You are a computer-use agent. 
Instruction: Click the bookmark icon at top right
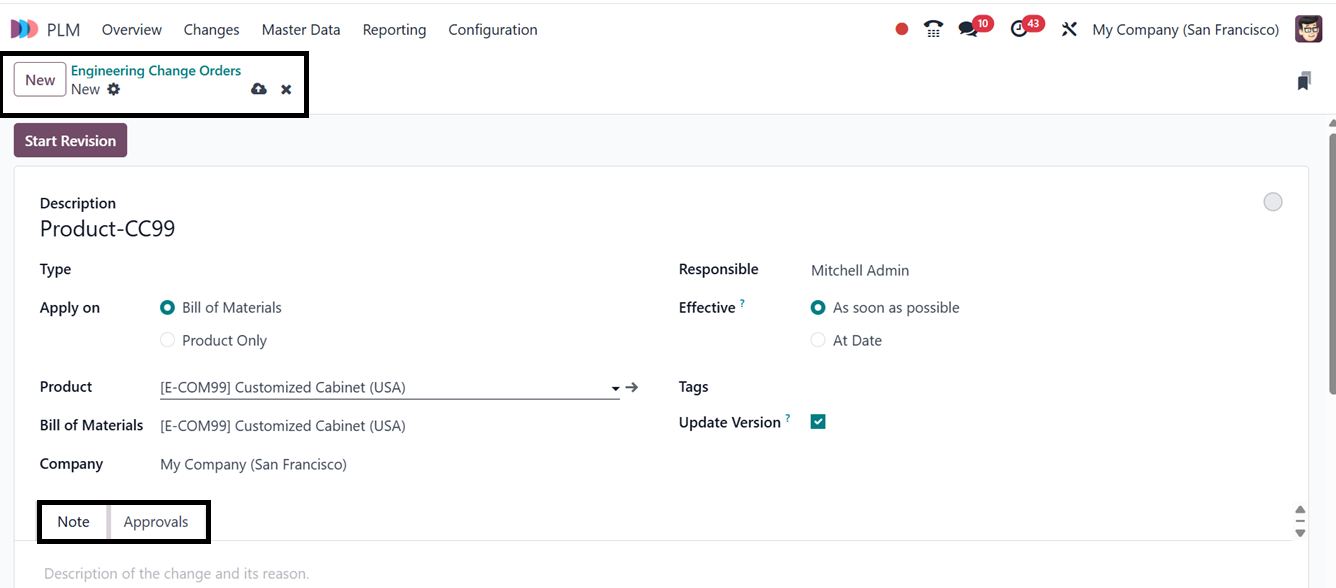pyautogui.click(x=1303, y=81)
